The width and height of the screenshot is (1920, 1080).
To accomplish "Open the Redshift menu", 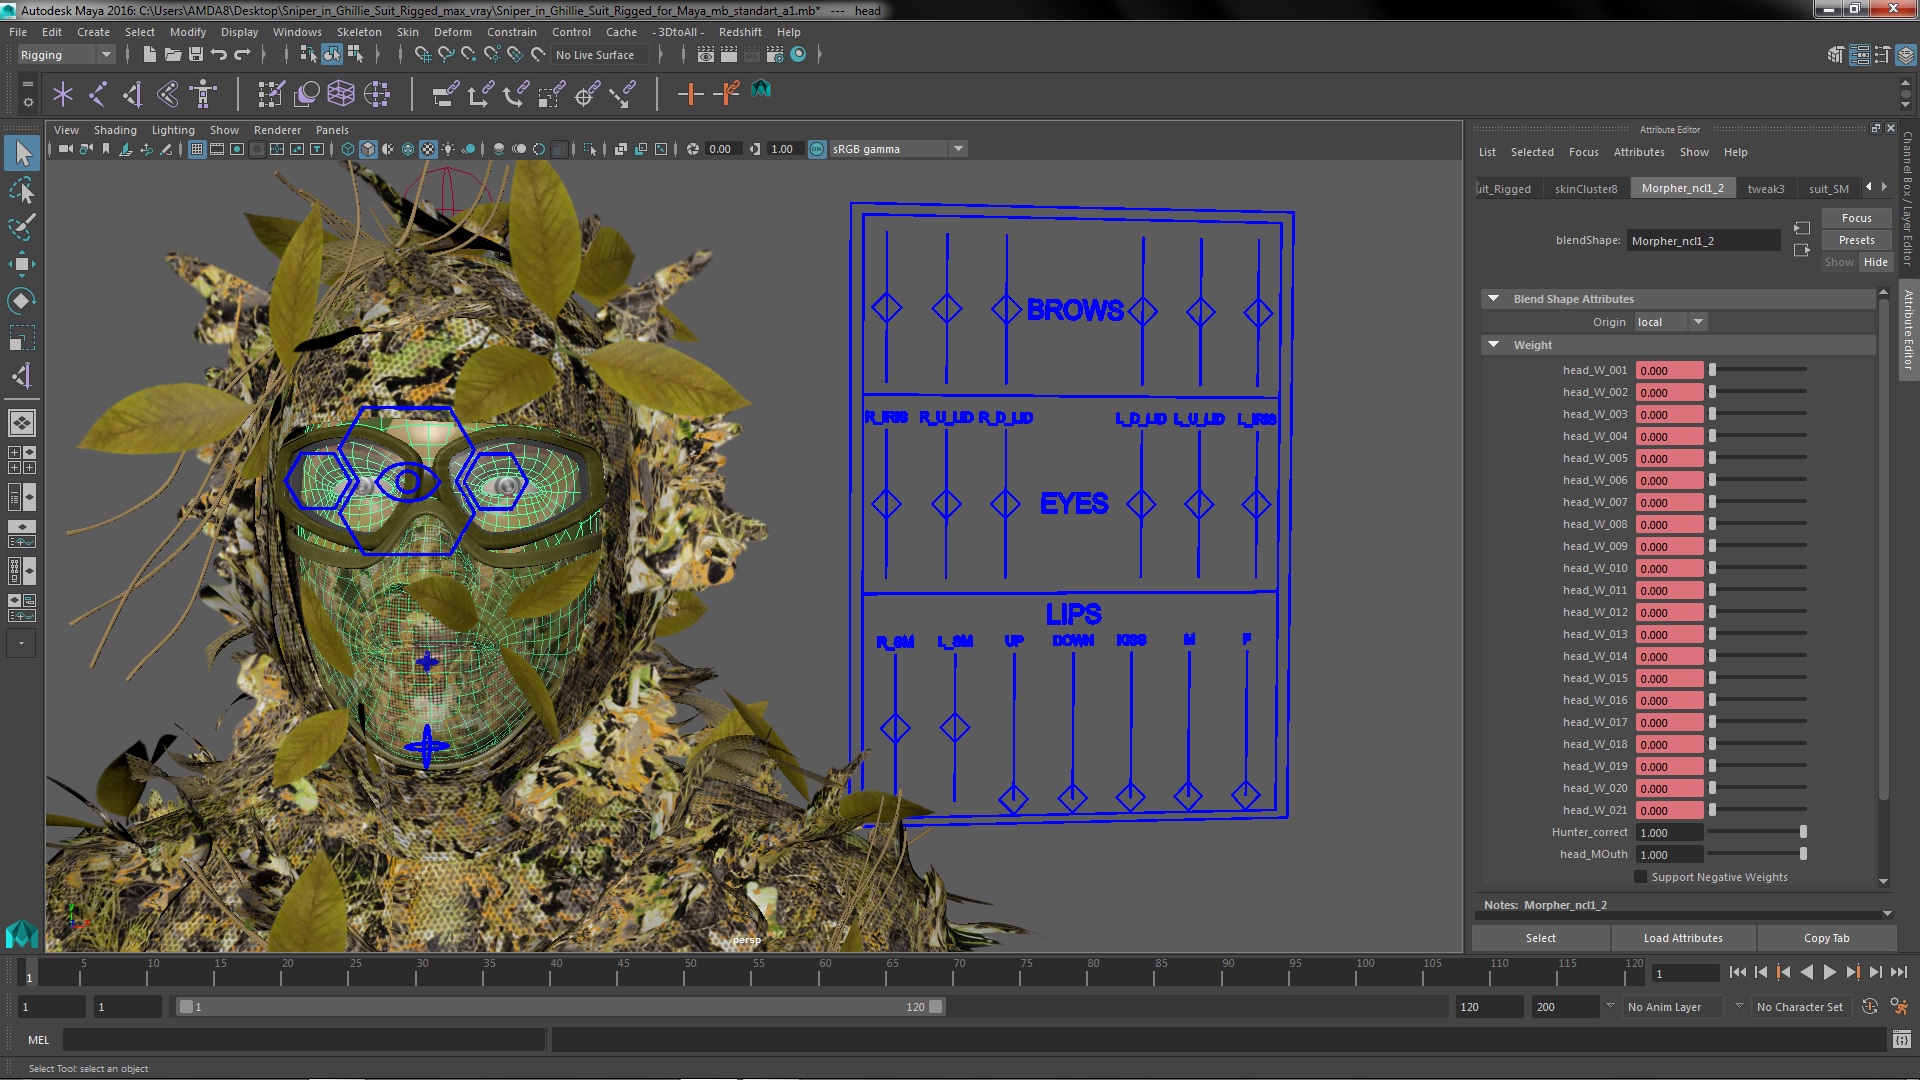I will pos(740,32).
